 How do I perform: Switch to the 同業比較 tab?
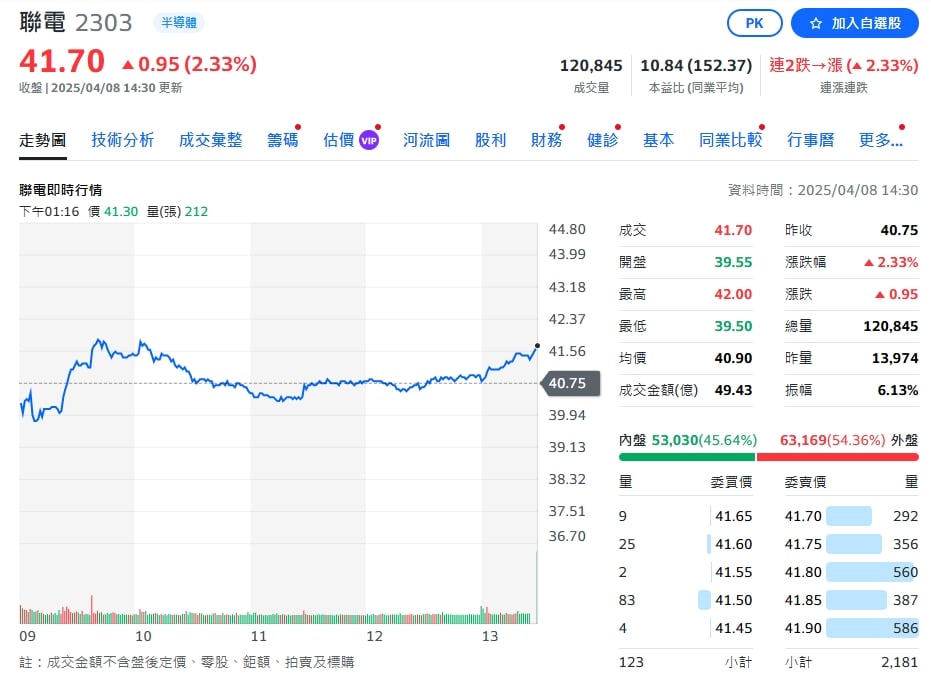coord(730,141)
